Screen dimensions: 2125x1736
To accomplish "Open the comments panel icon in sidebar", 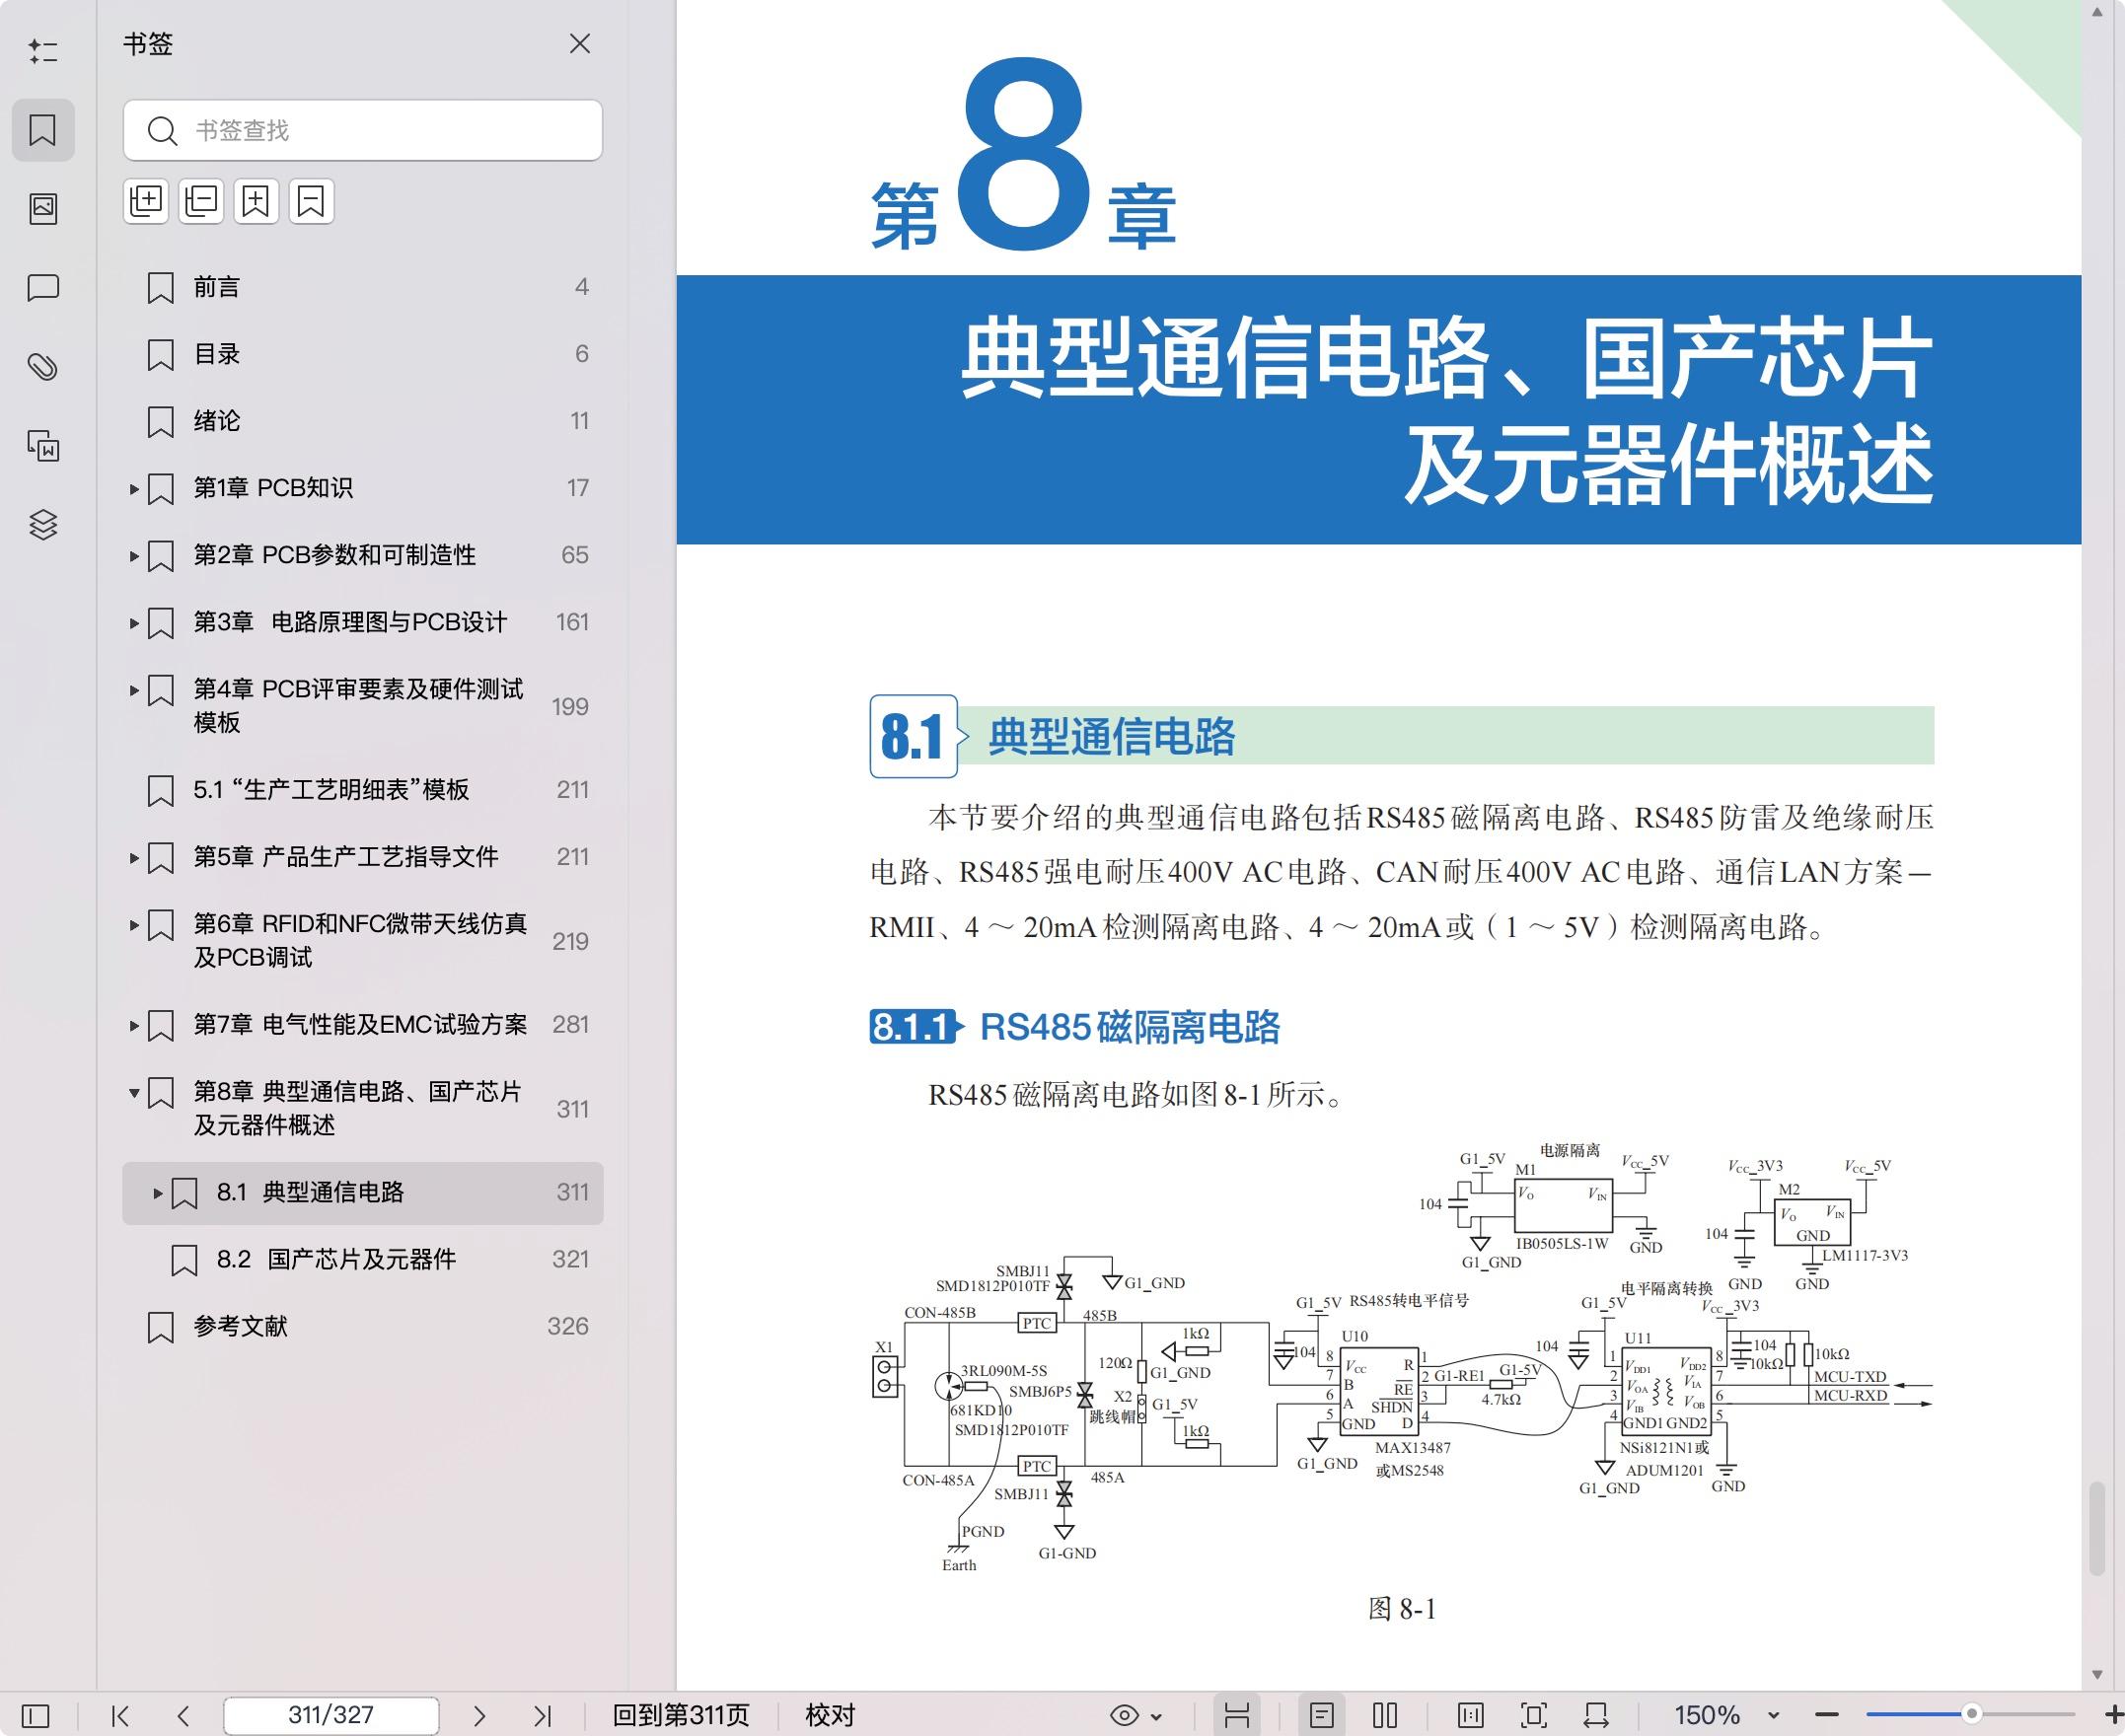I will pos(43,288).
